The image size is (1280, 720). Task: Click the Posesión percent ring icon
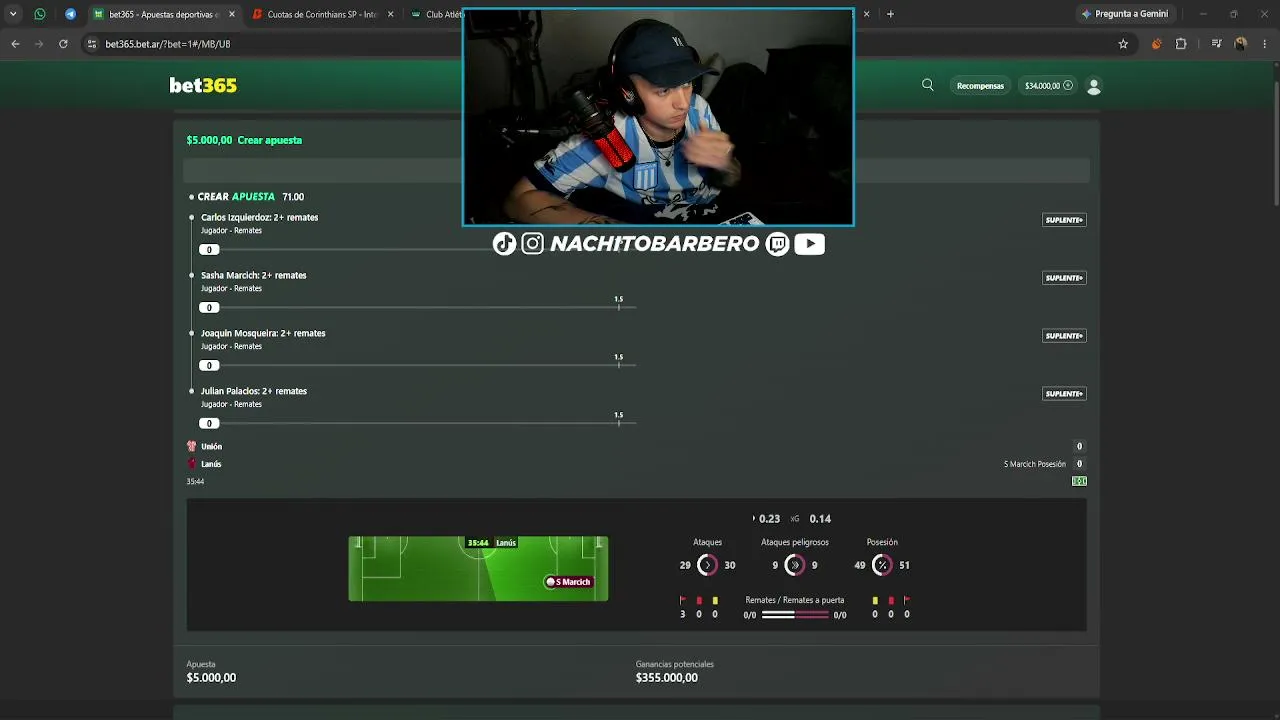[881, 565]
